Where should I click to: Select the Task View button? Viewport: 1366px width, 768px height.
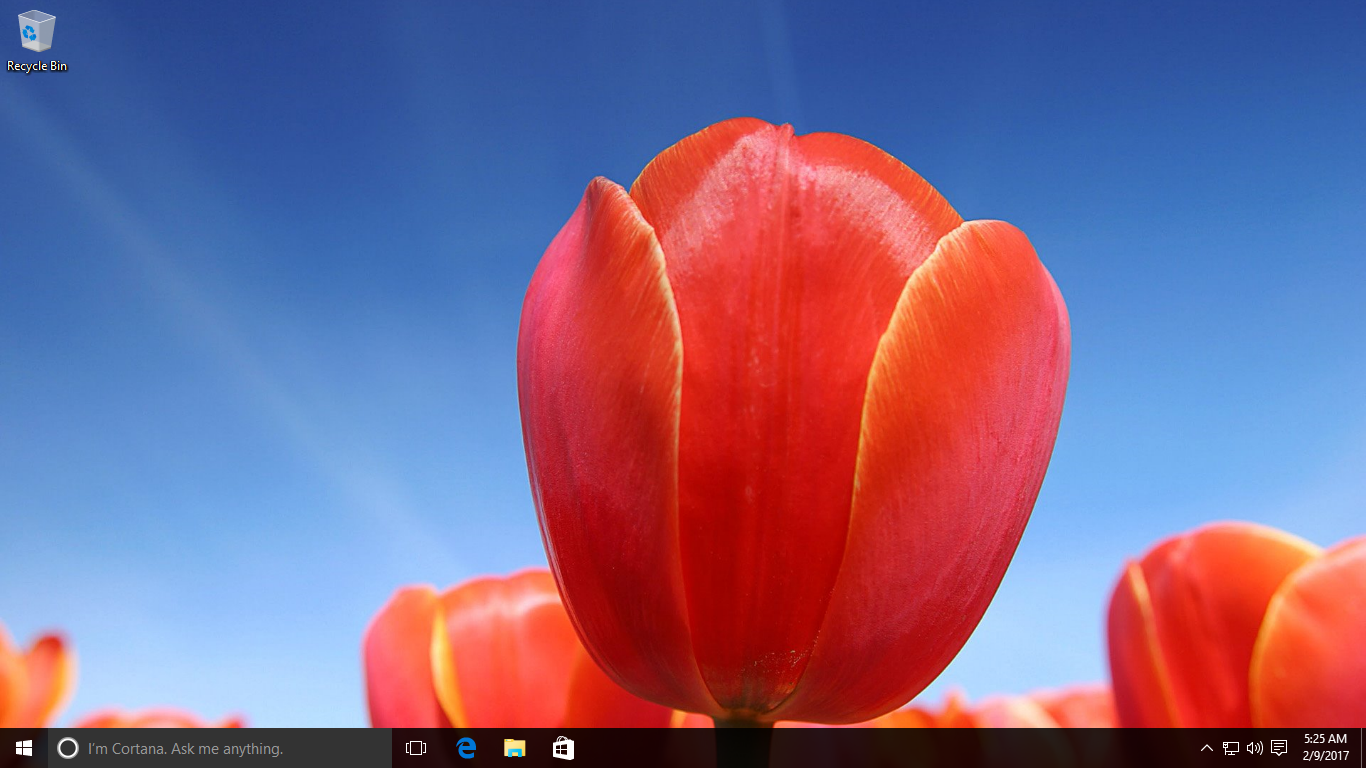click(415, 747)
